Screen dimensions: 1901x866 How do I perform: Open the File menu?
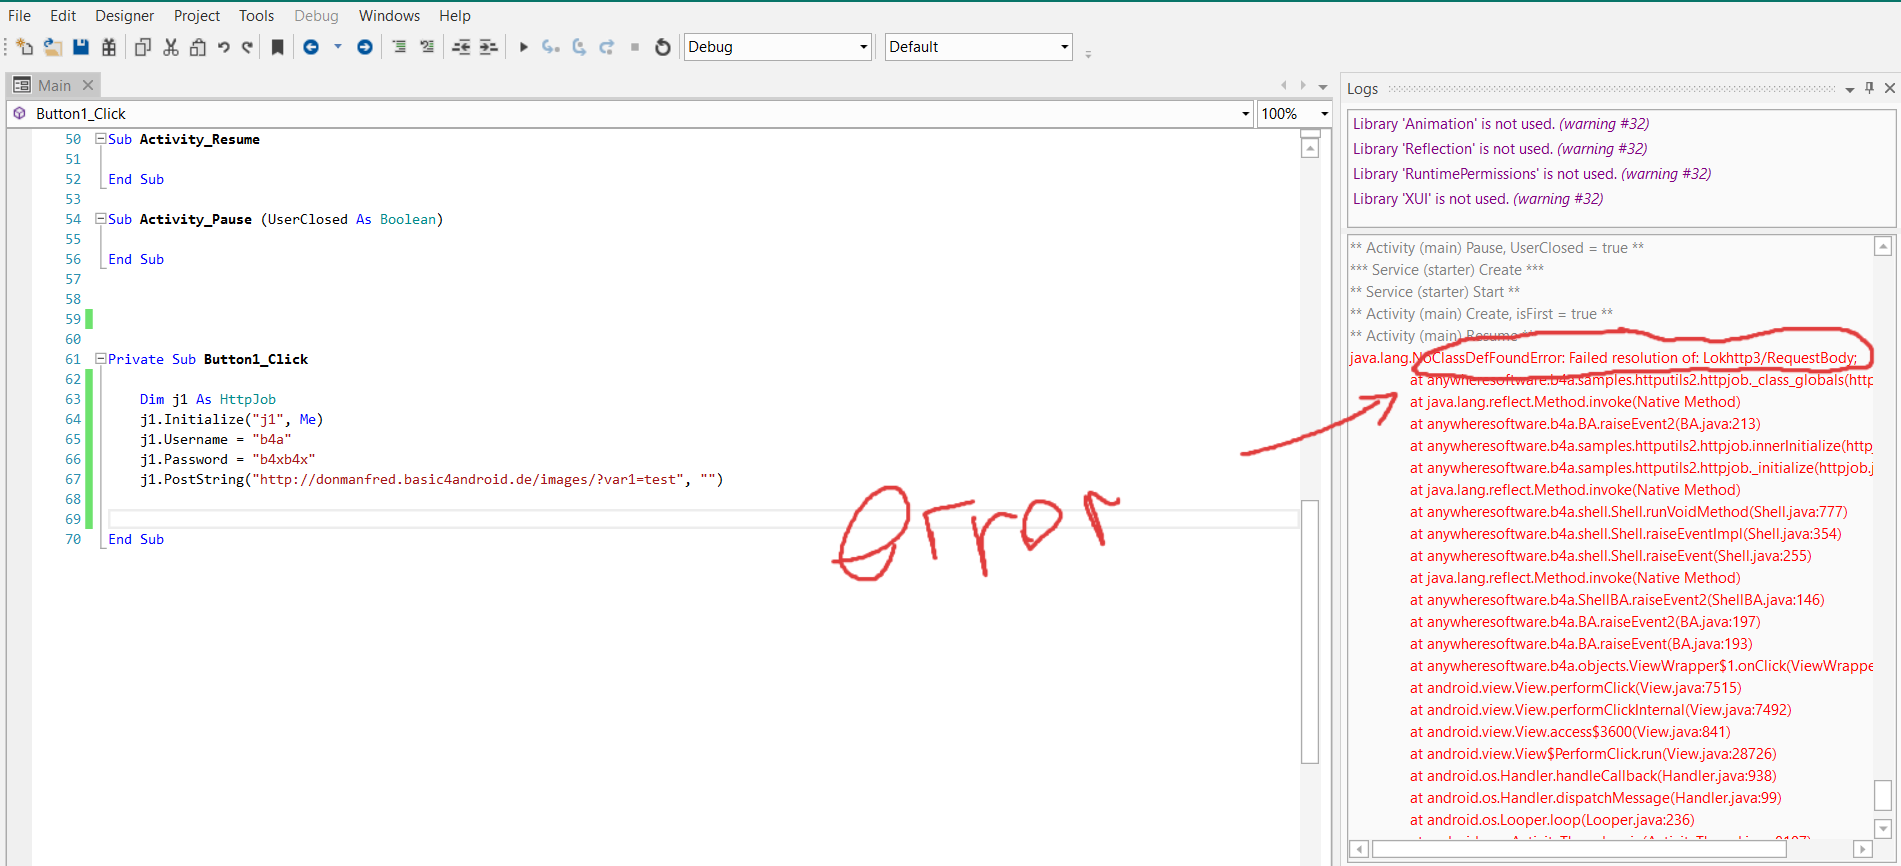(19, 16)
